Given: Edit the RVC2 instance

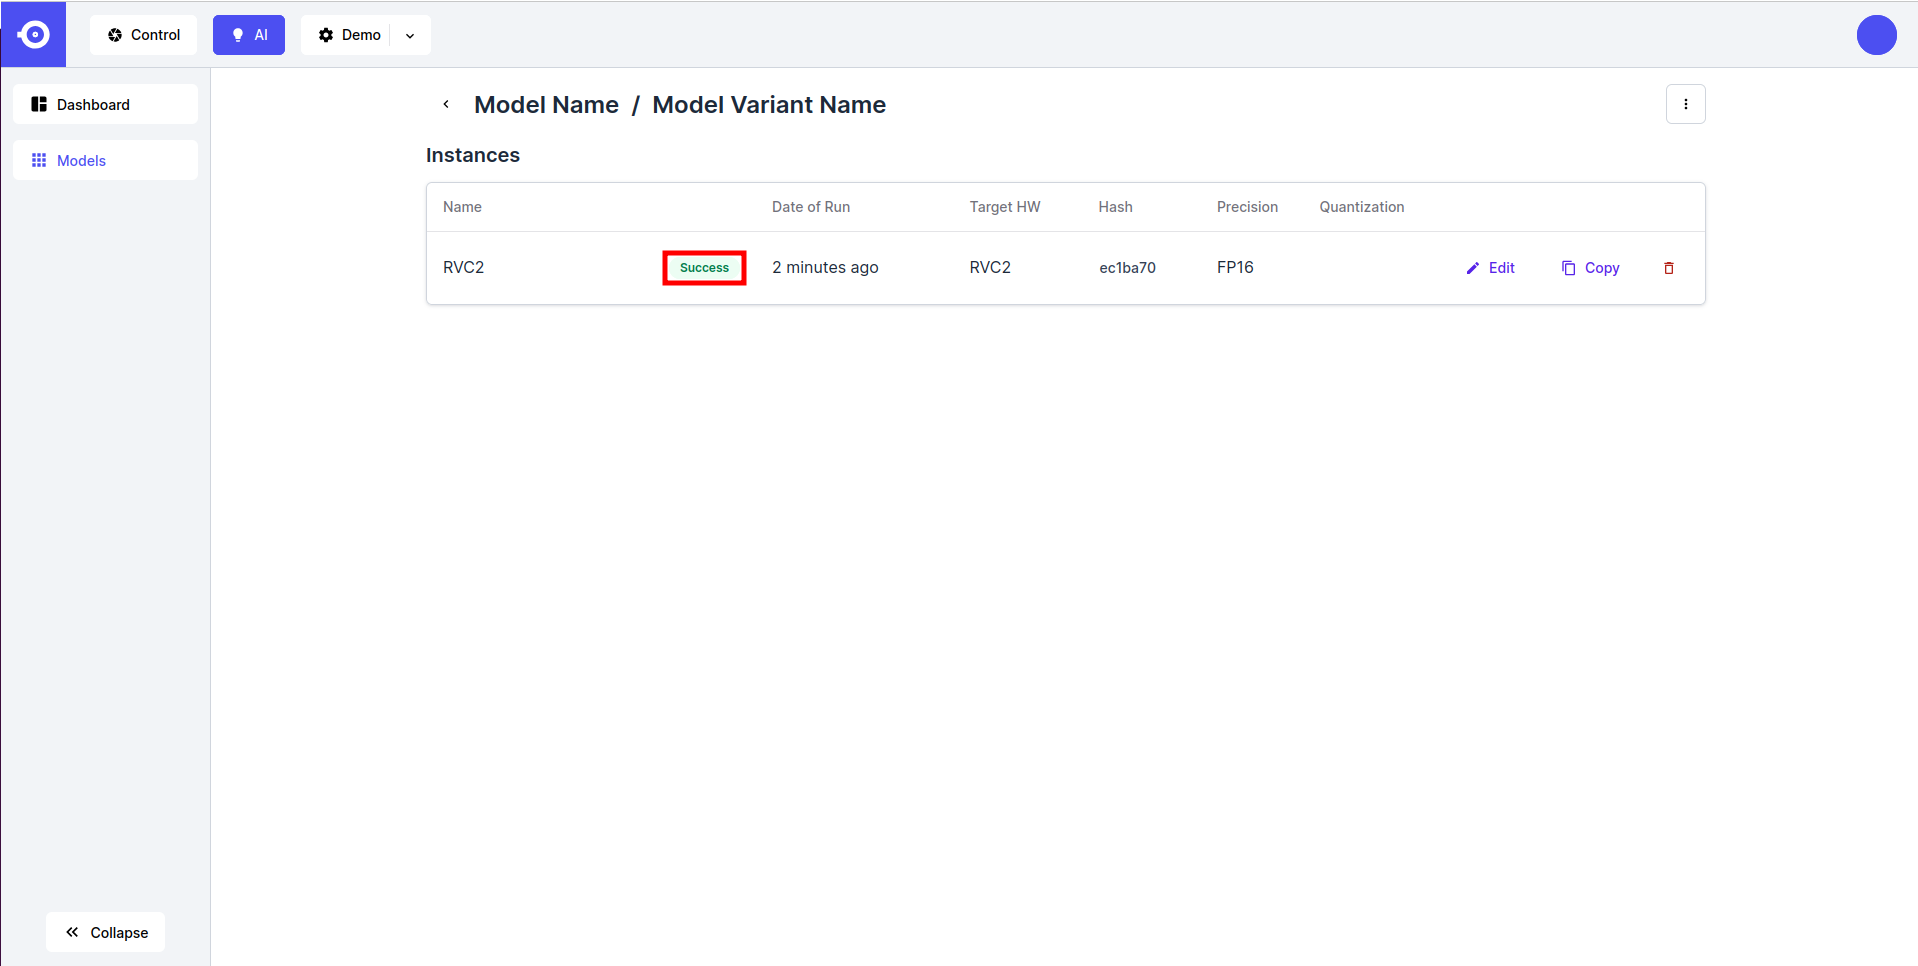Looking at the screenshot, I should (1490, 268).
